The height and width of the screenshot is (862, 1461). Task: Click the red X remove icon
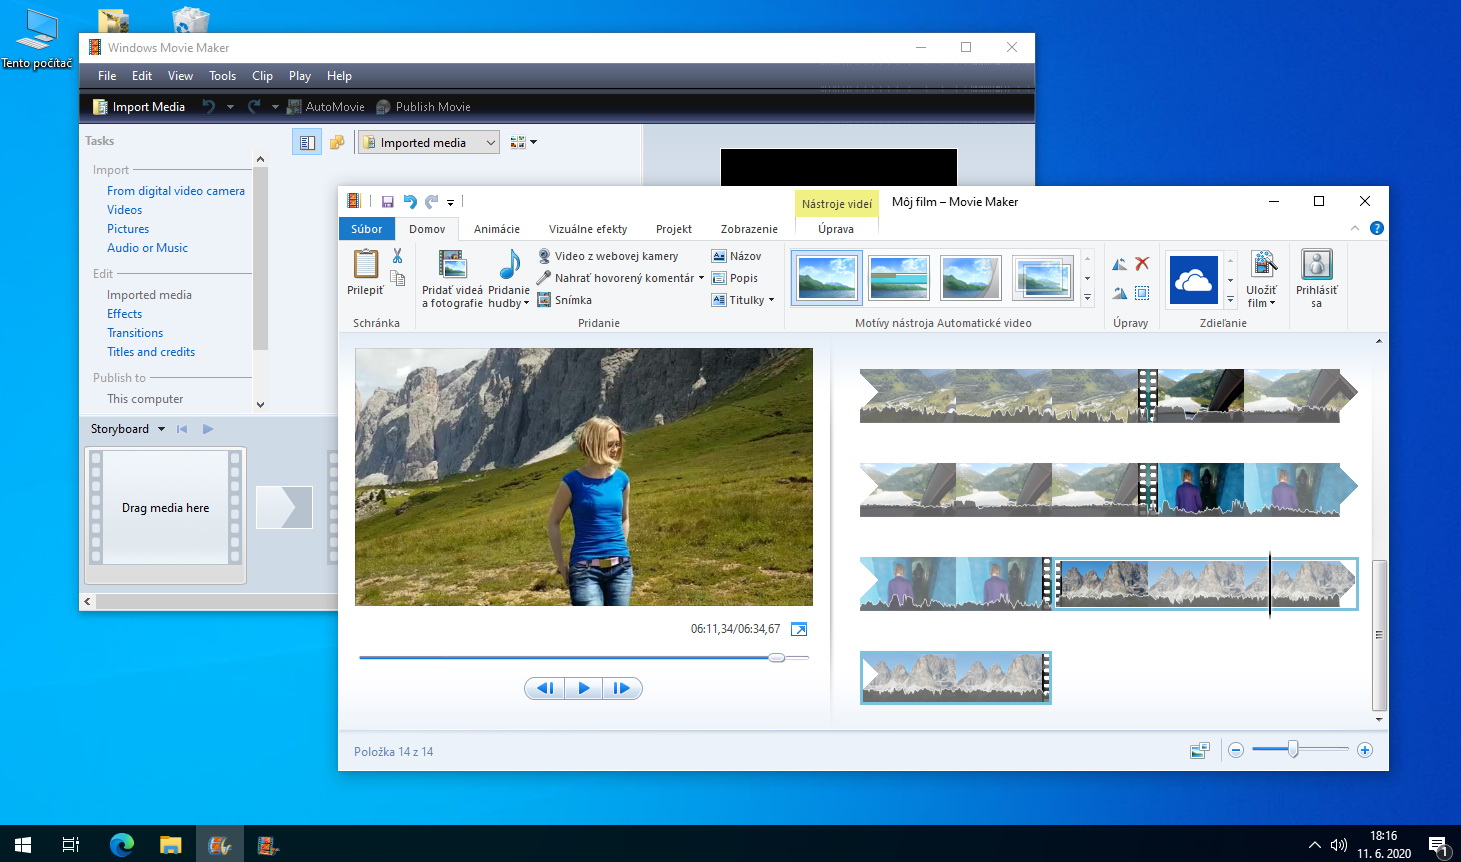pyautogui.click(x=1142, y=264)
